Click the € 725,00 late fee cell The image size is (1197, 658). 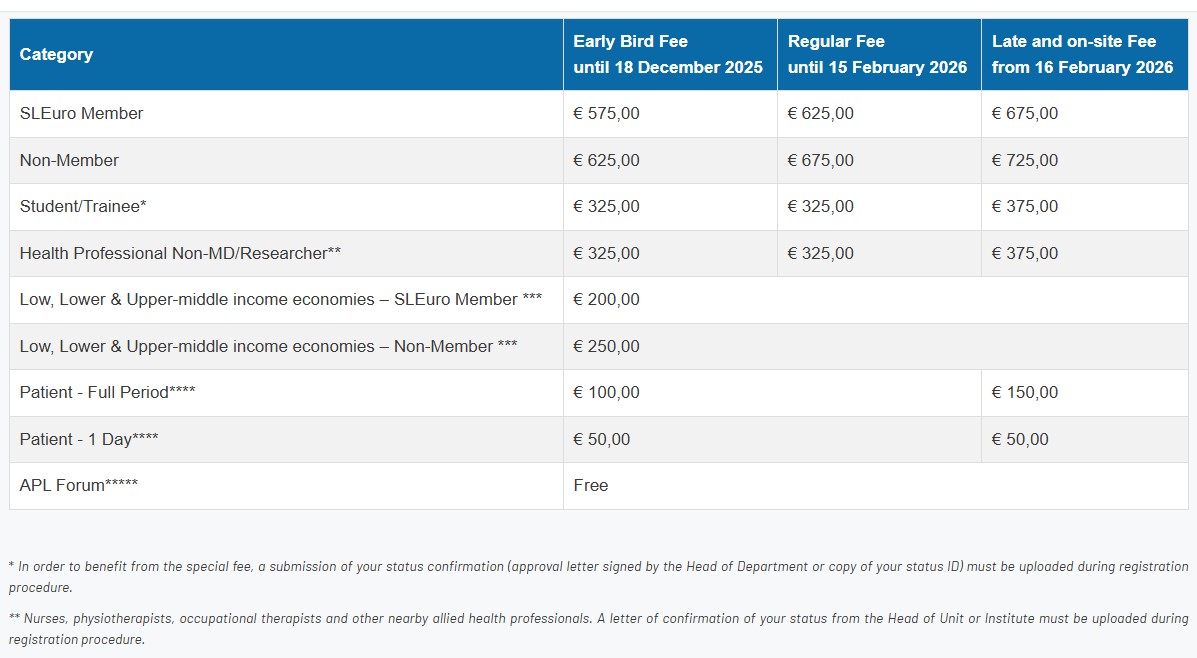(1024, 160)
